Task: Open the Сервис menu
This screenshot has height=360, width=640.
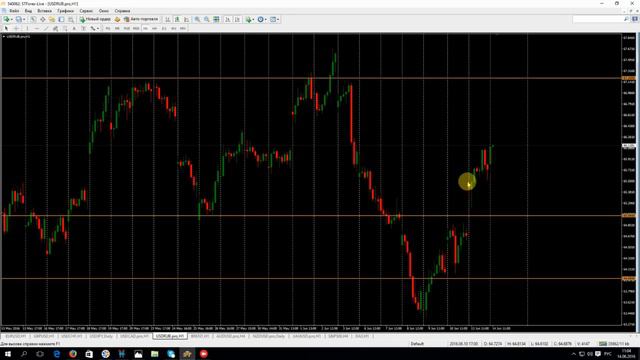Action: (x=86, y=11)
